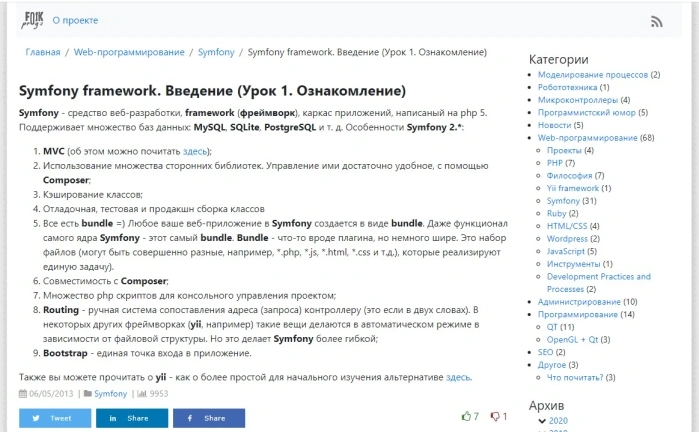Open 'Программирование' category
699x432 pixels.
tap(577, 314)
